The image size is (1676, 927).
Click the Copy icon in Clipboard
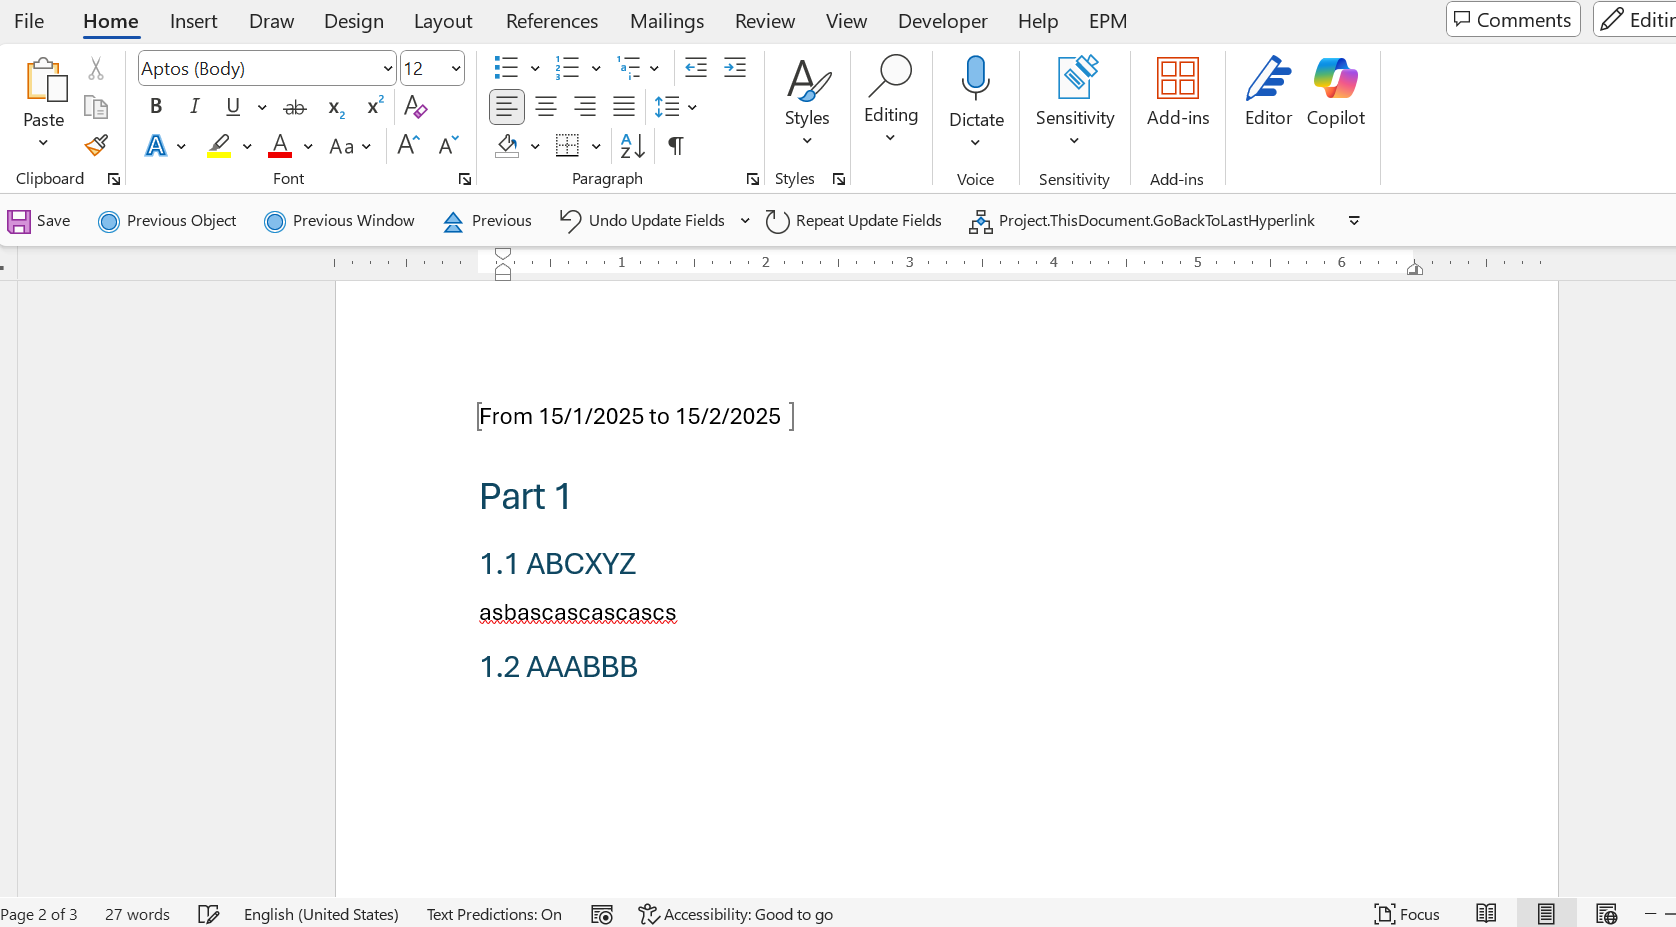point(96,107)
